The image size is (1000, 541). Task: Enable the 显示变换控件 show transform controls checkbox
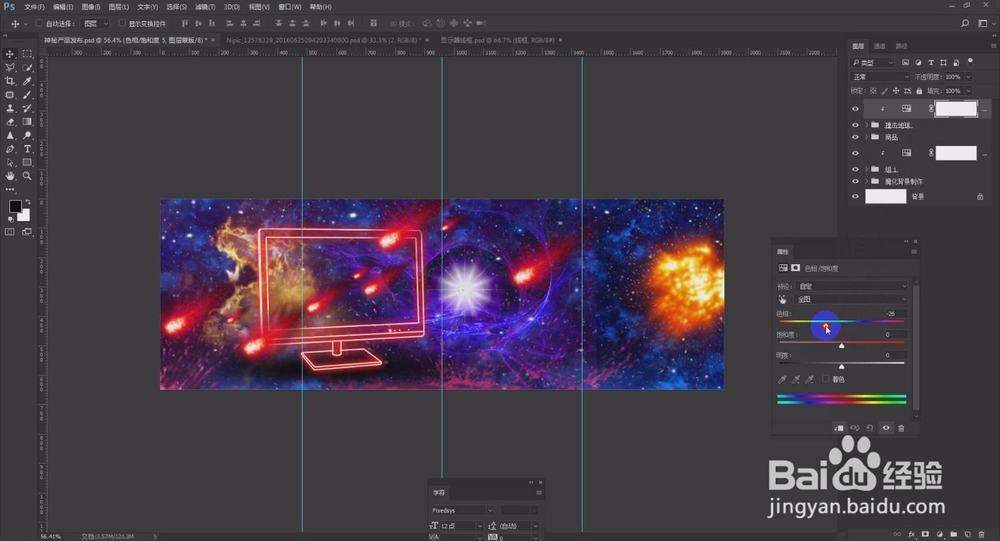pyautogui.click(x=122, y=24)
